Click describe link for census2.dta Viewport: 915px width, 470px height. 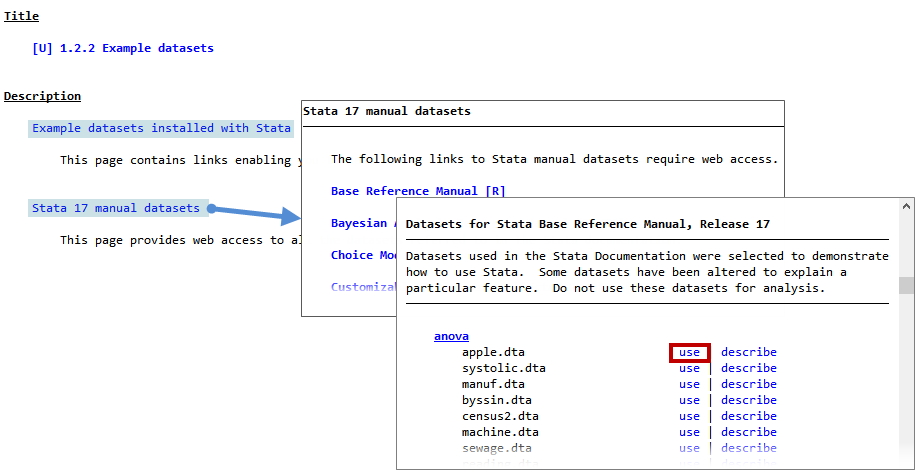point(749,416)
